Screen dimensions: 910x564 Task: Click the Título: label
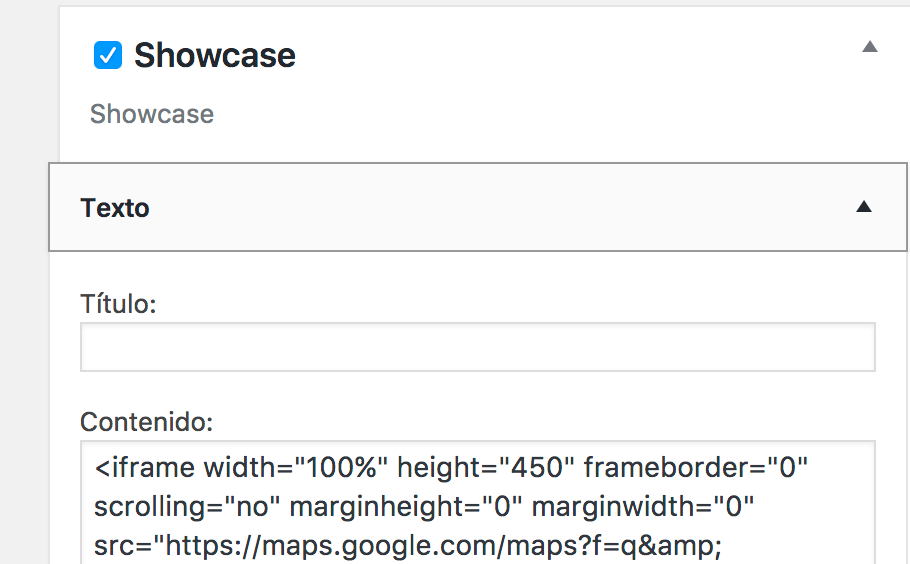point(118,303)
